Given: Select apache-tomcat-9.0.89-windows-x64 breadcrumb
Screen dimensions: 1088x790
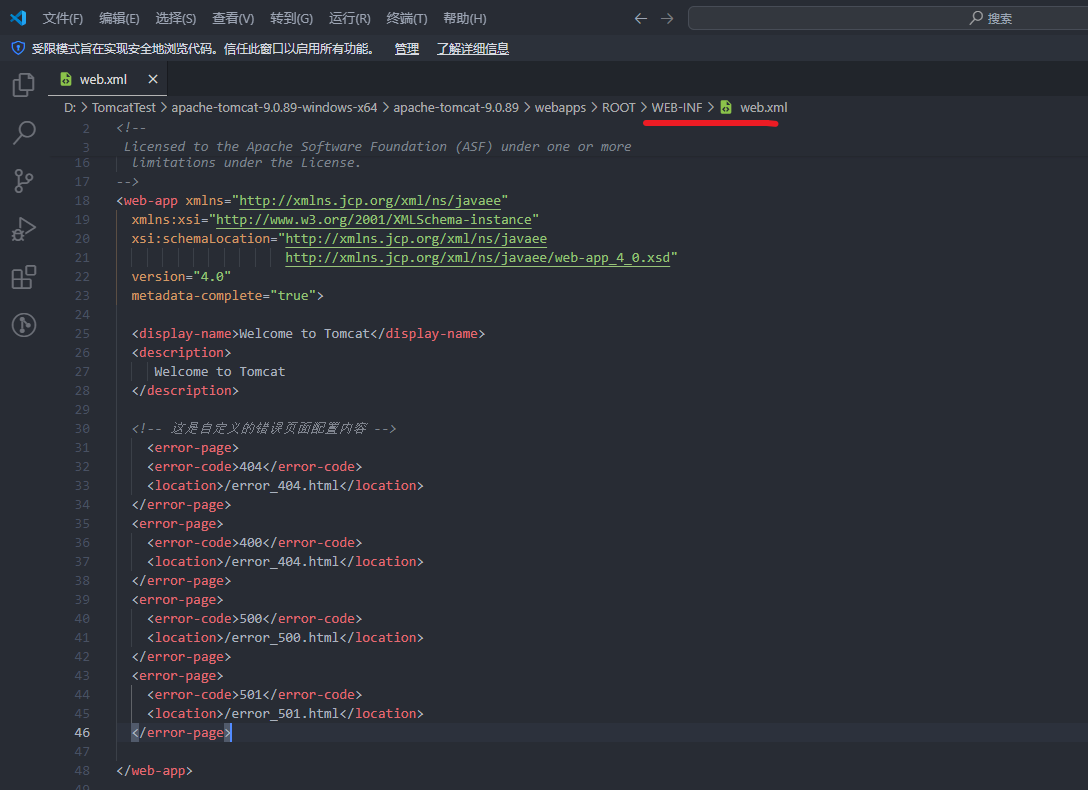Looking at the screenshot, I should click(274, 108).
